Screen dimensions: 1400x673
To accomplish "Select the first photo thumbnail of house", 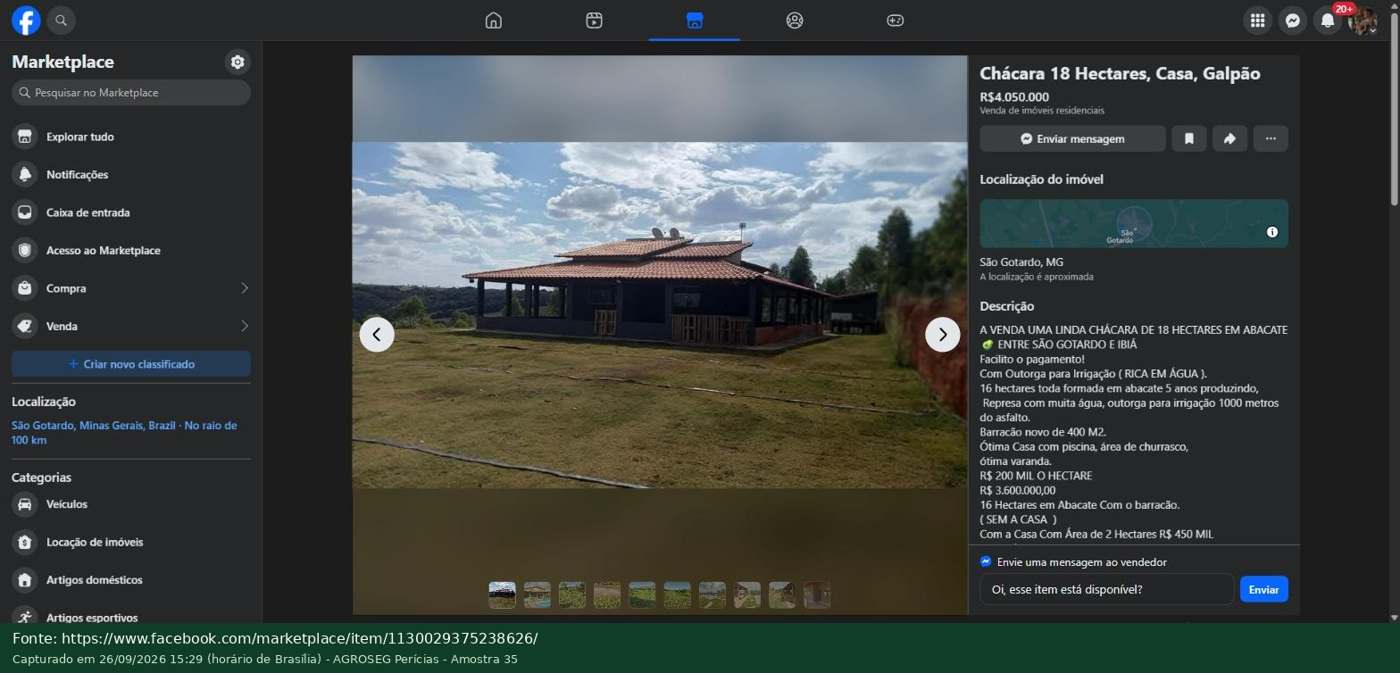I will [x=502, y=595].
